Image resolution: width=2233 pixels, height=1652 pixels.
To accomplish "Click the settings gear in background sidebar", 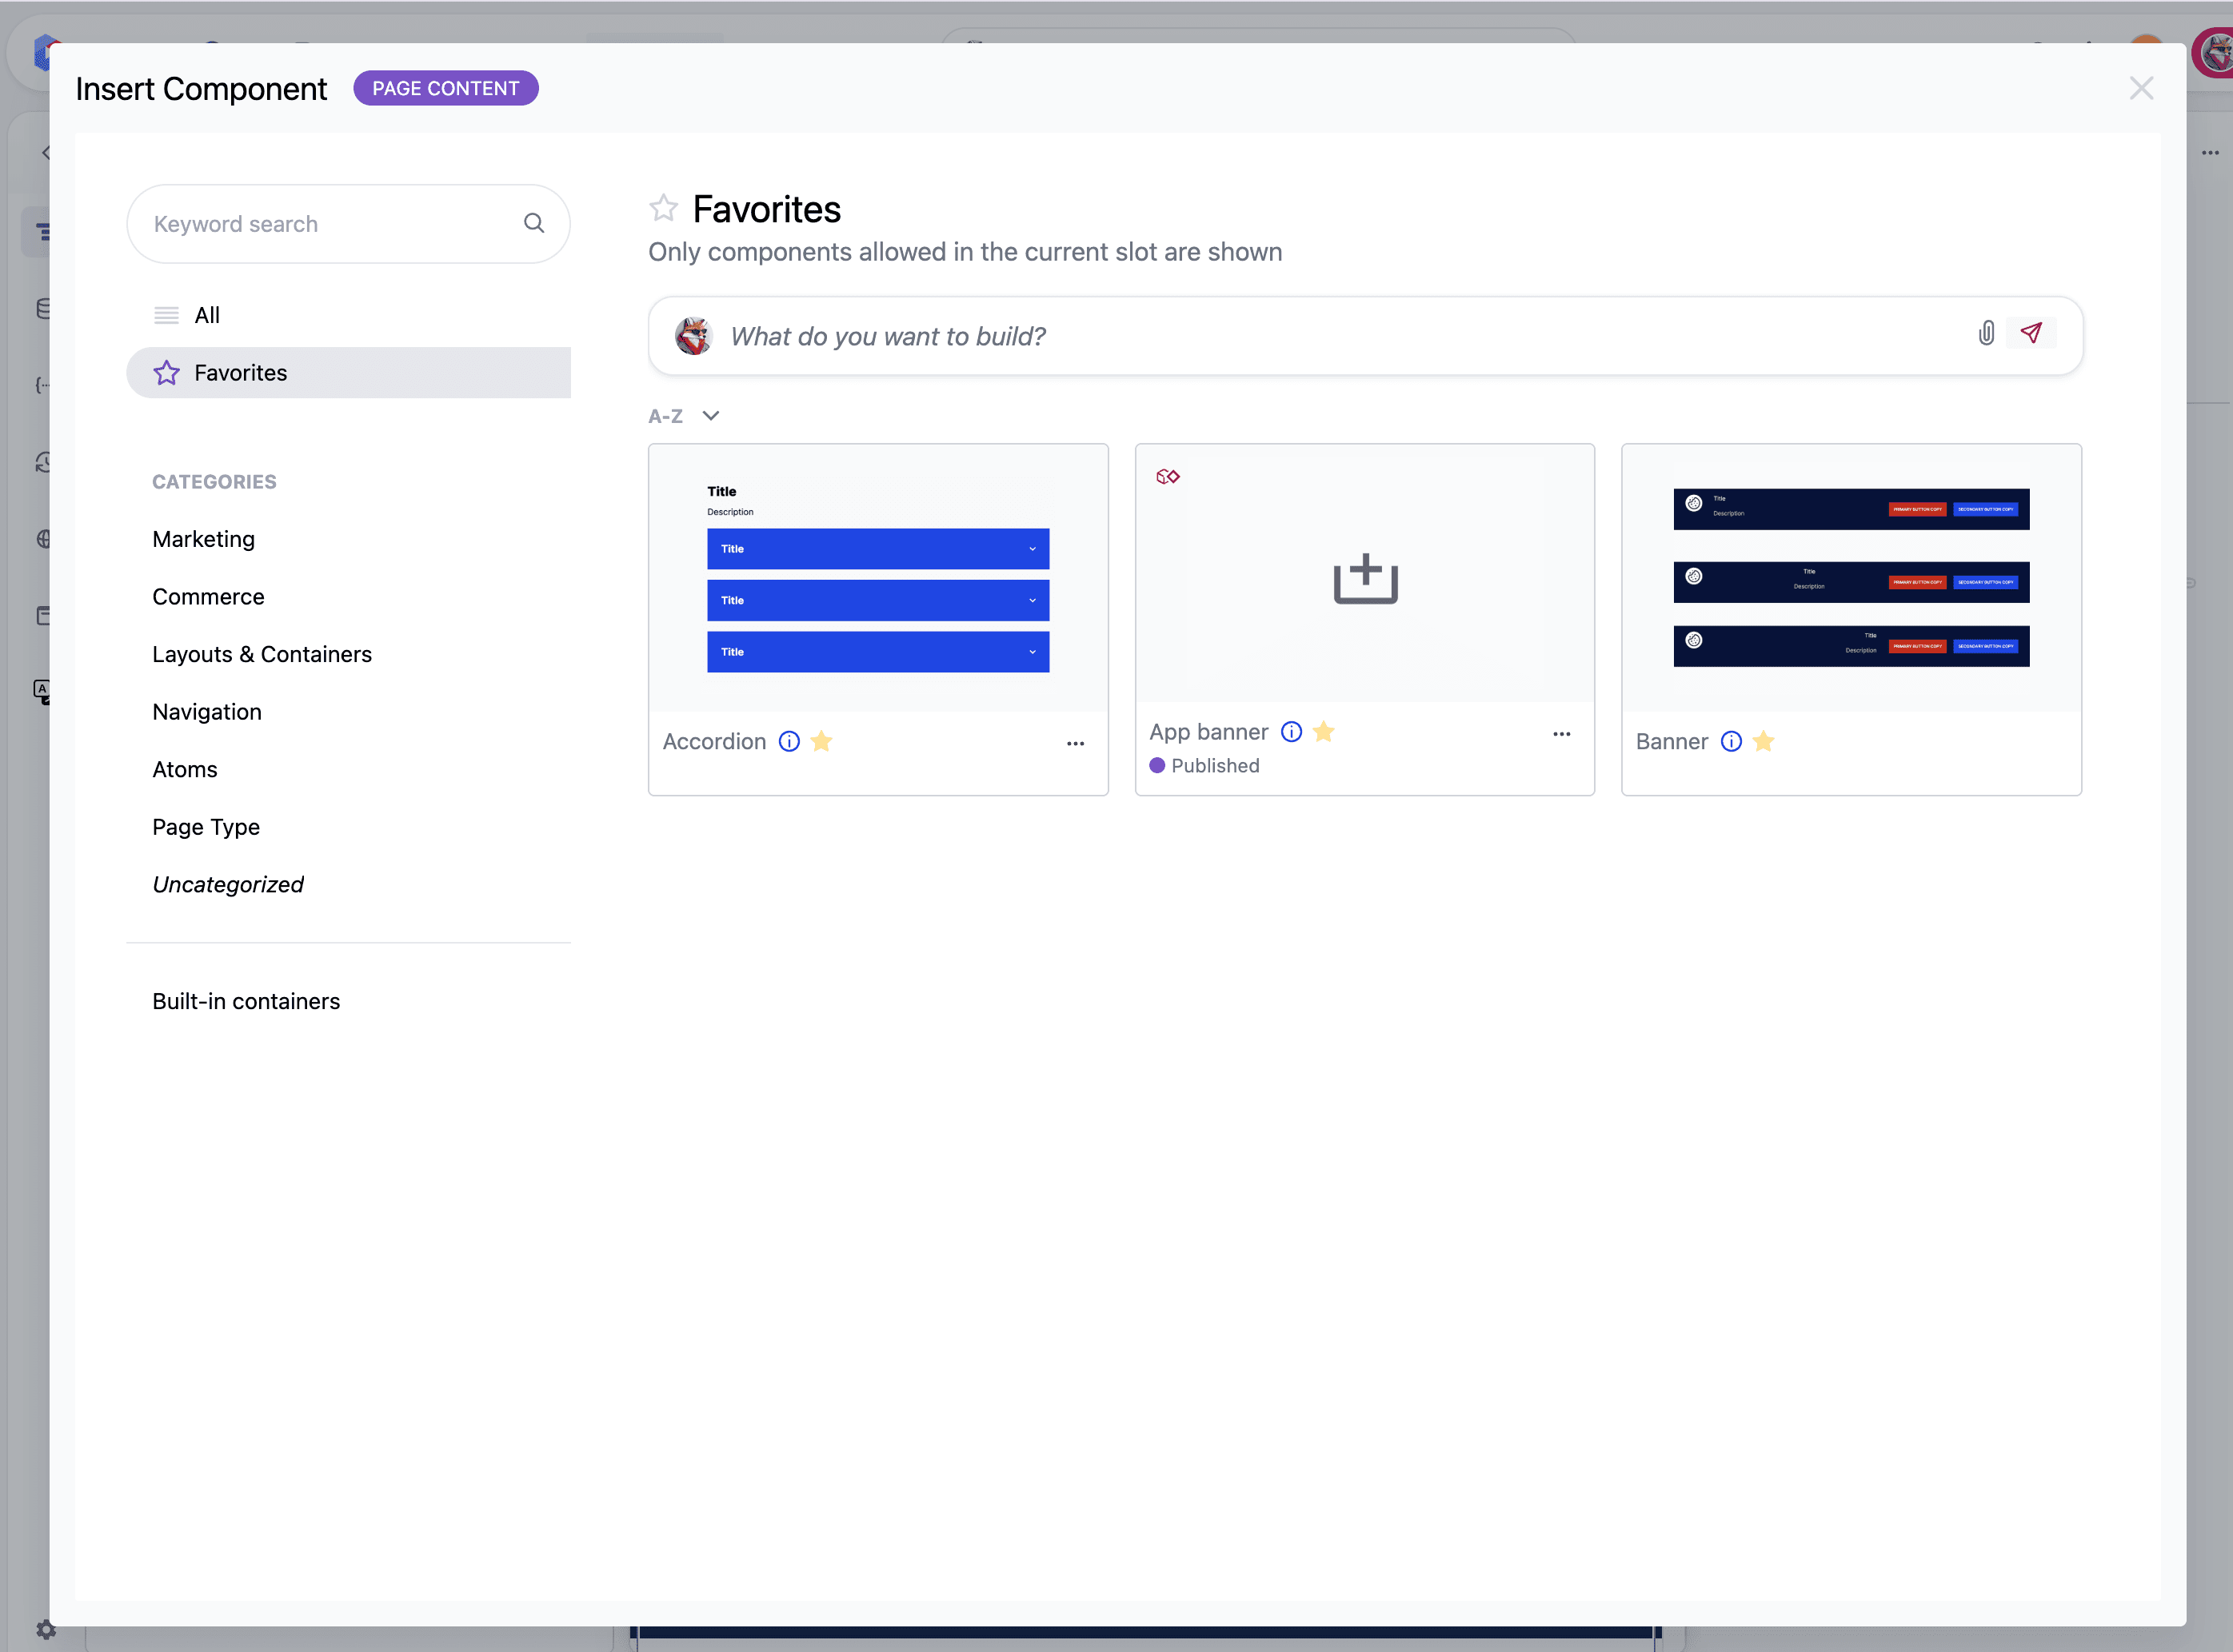I will 46,1630.
